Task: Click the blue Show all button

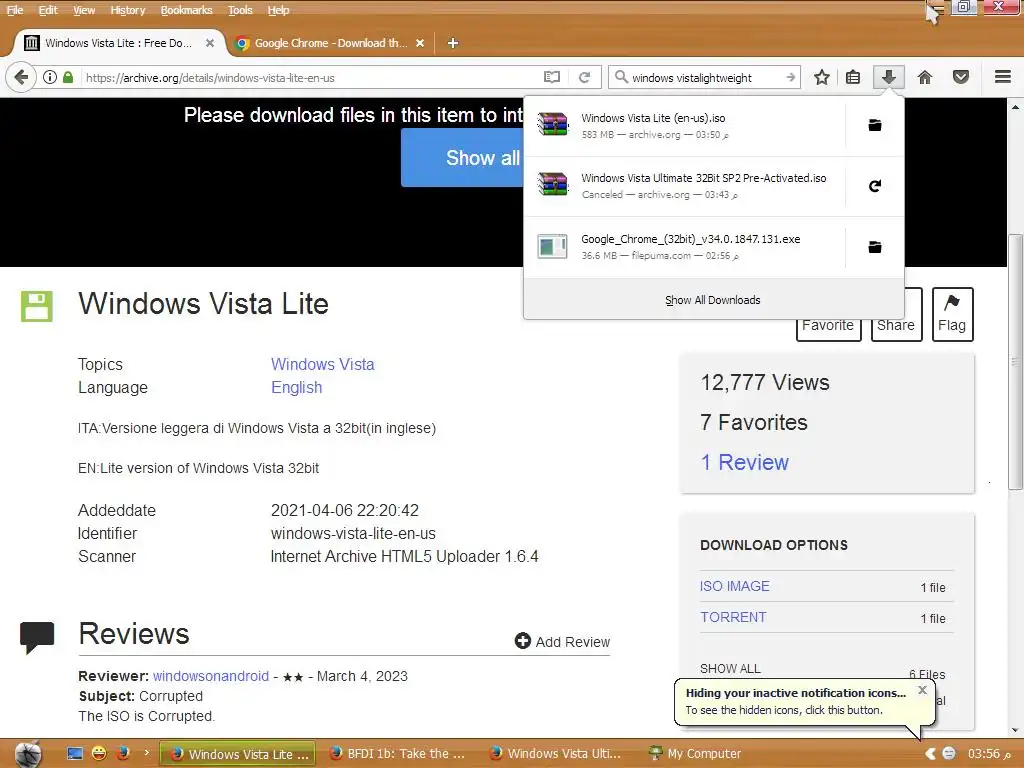Action: click(462, 157)
